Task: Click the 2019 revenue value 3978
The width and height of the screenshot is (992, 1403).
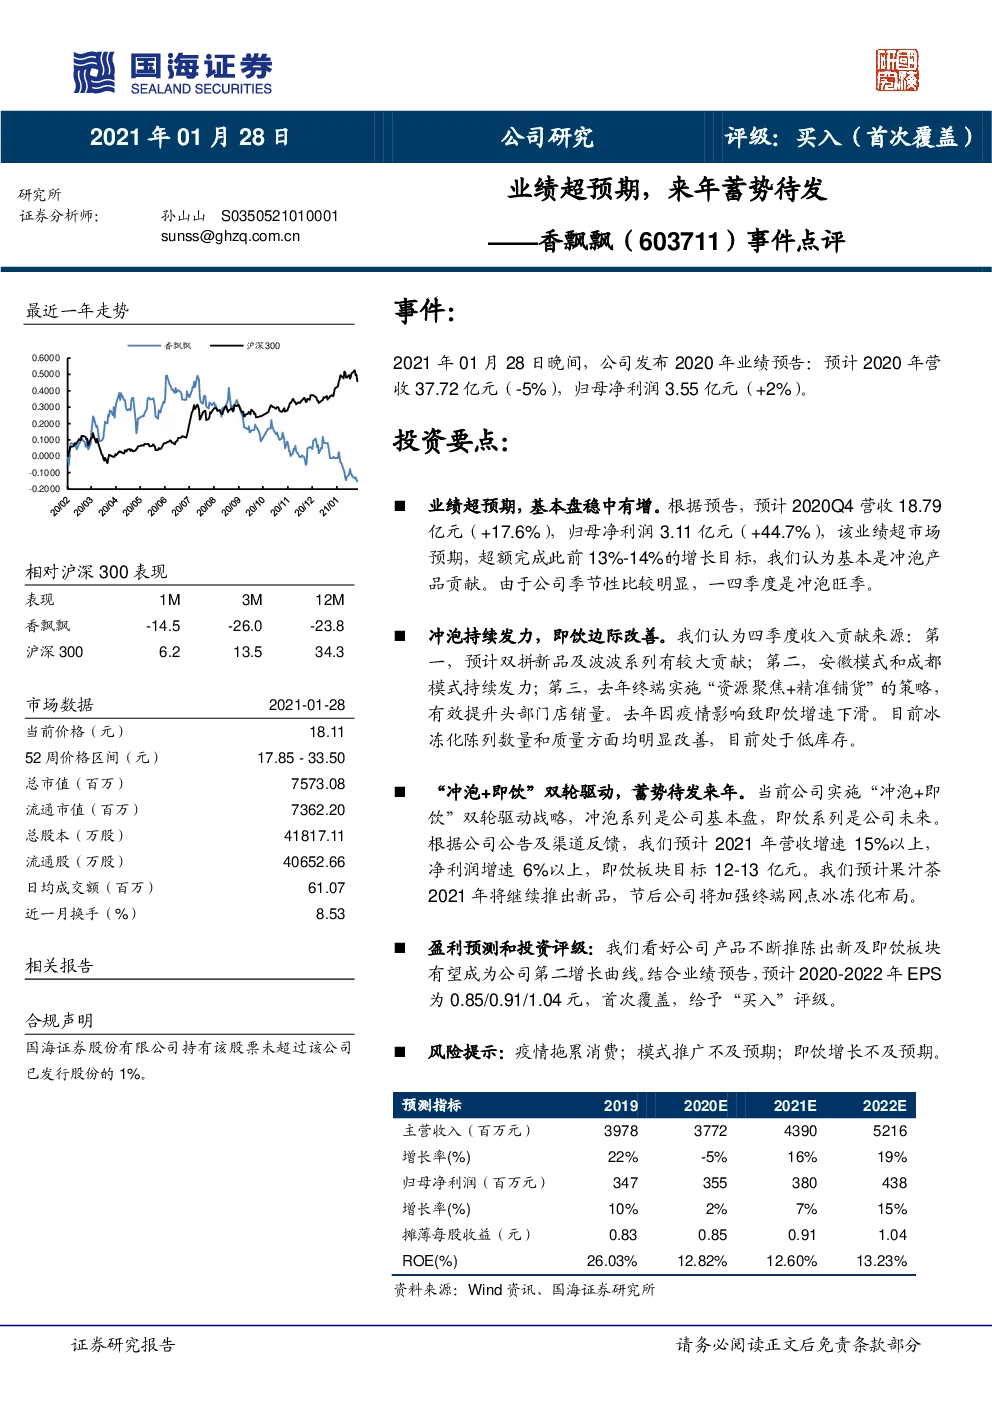Action: [x=621, y=1131]
